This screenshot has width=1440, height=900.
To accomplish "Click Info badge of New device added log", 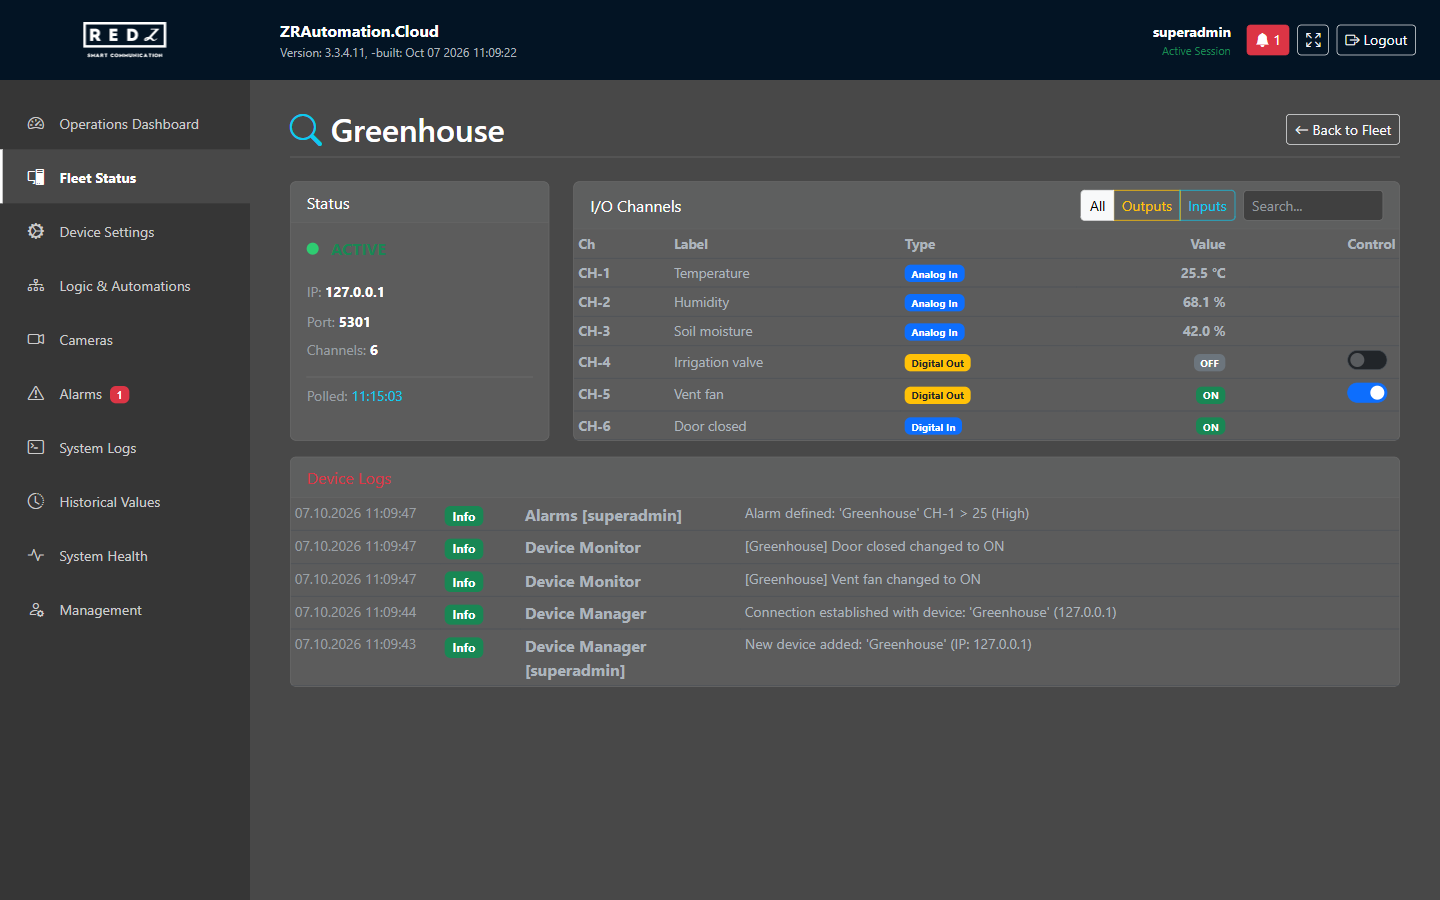I will [464, 648].
